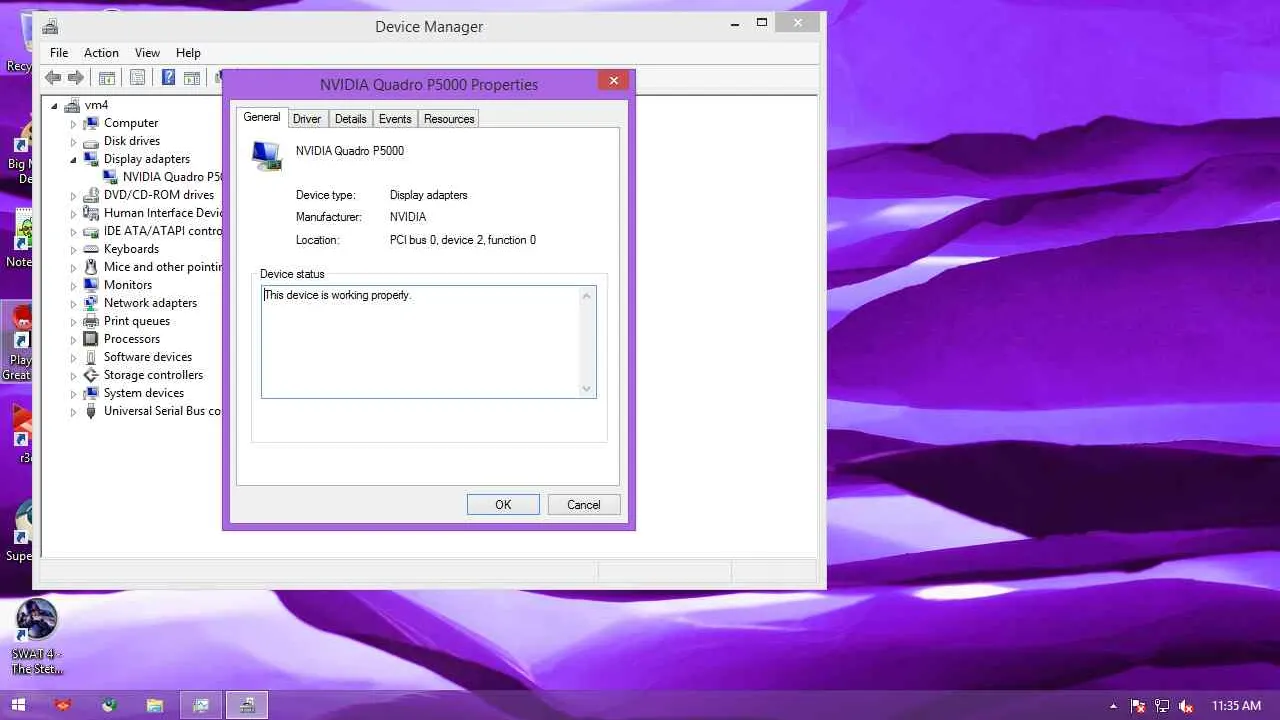The width and height of the screenshot is (1280, 720).
Task: Open the File menu
Action: (x=59, y=53)
